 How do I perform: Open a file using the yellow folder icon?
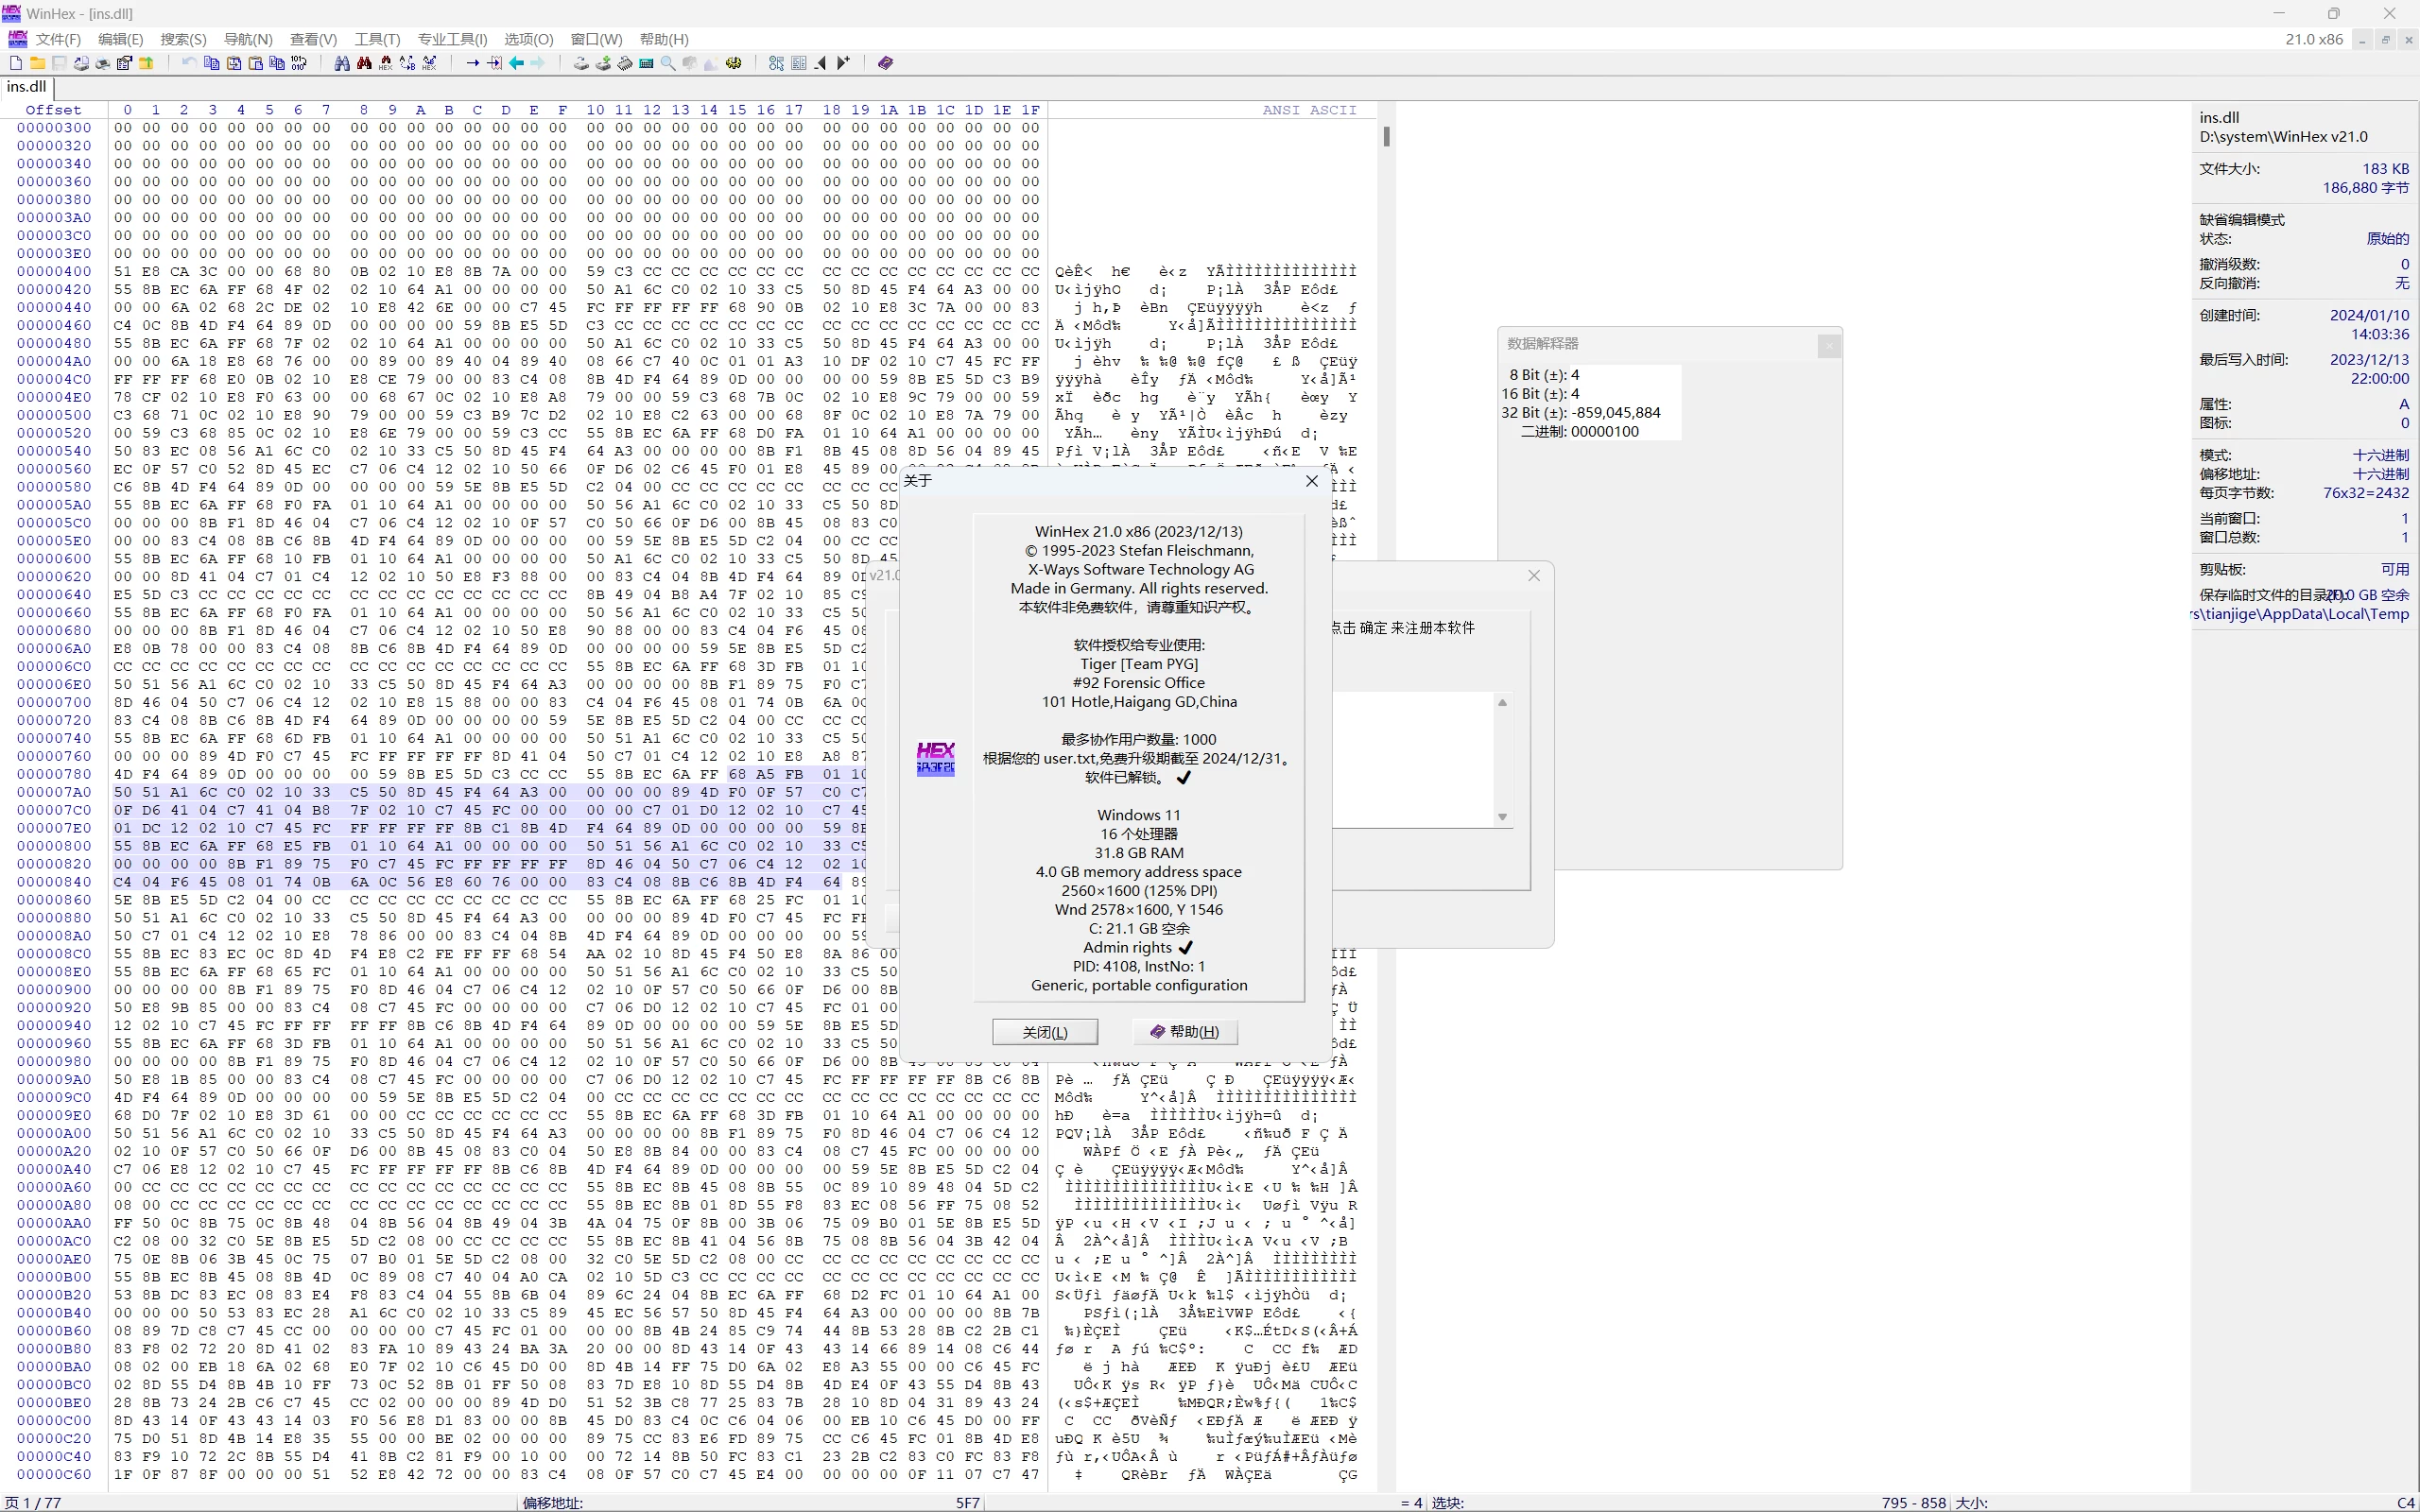point(37,63)
